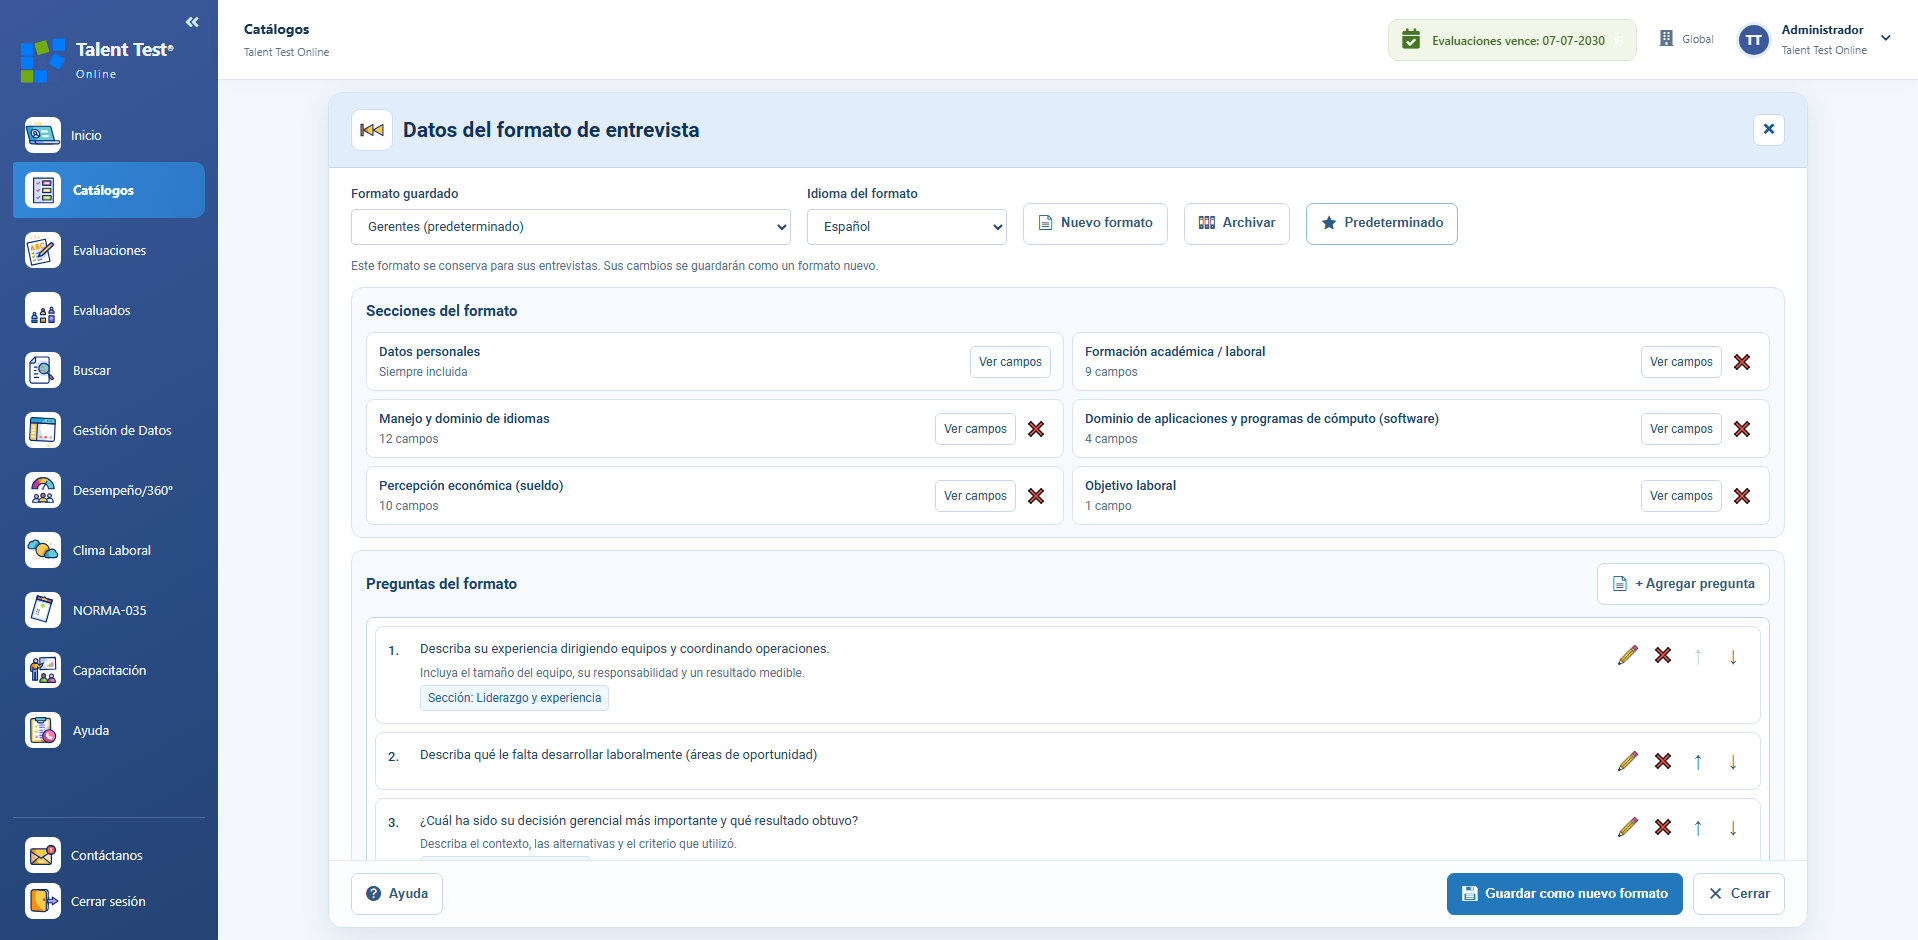Click the Global building icon
The image size is (1918, 940).
1666,39
